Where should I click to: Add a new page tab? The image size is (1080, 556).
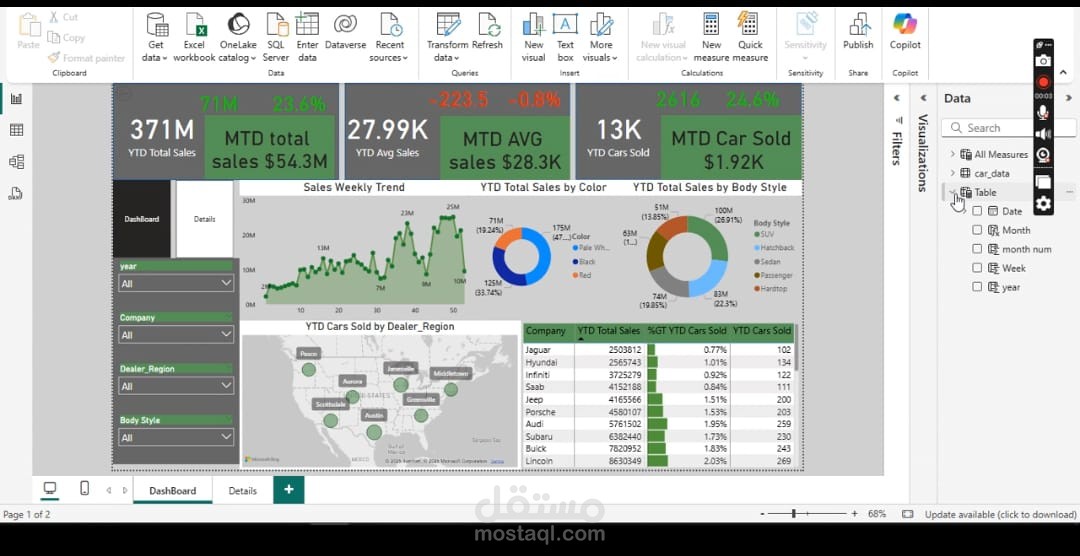pos(289,489)
